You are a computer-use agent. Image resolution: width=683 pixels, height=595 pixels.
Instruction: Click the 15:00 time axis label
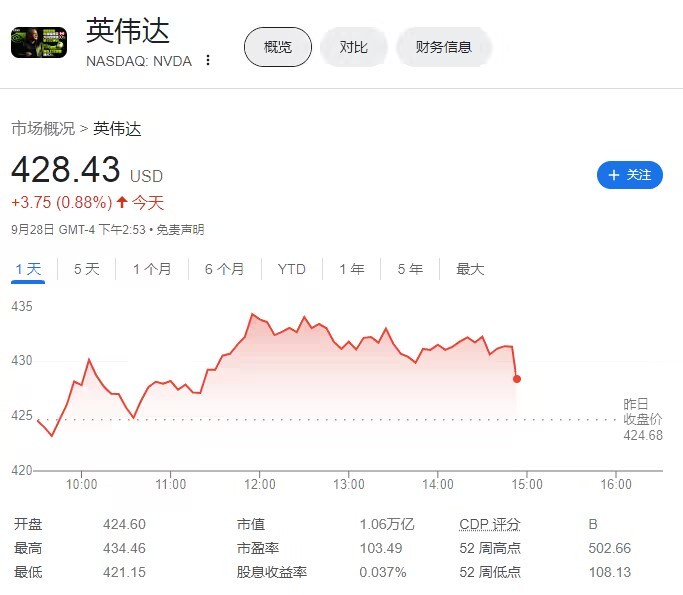pos(527,484)
